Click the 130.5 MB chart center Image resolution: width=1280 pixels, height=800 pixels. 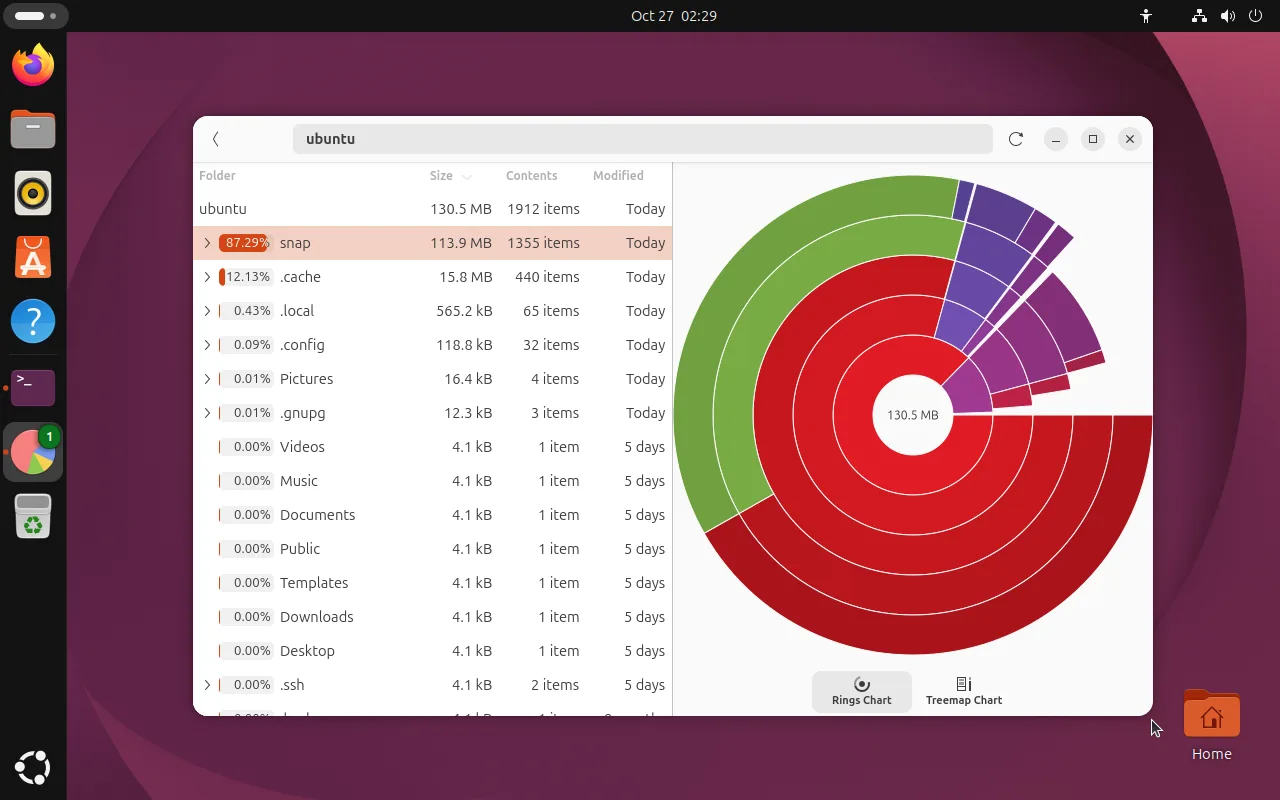tap(912, 415)
